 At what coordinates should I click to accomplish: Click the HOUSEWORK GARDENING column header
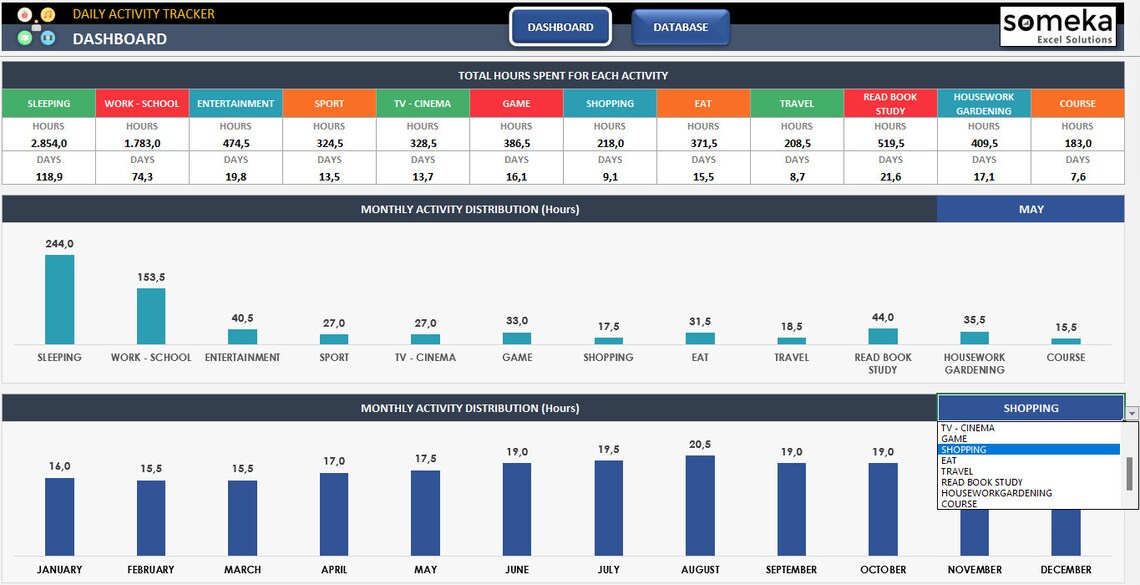(983, 102)
